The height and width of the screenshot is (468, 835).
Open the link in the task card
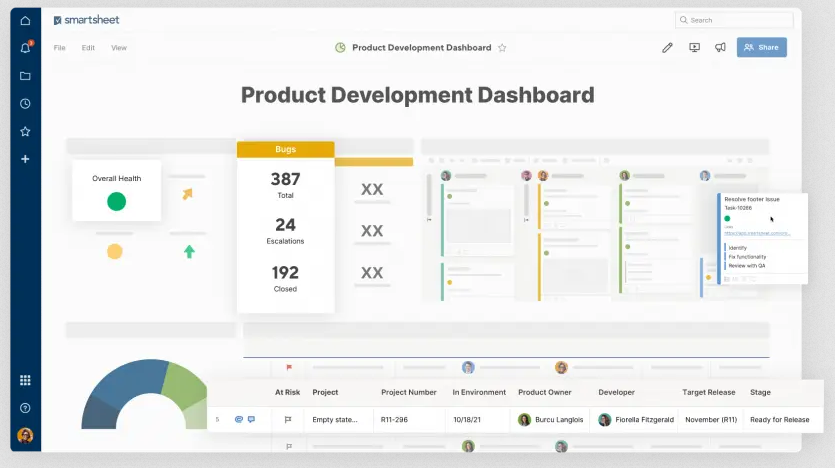pyautogui.click(x=757, y=233)
